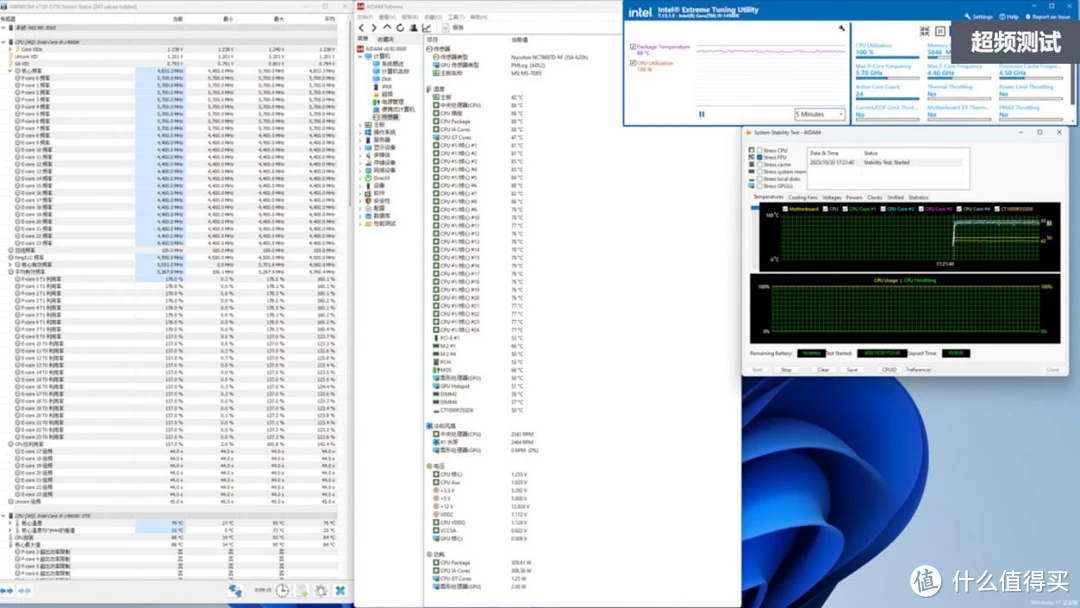Click the temperature graph scale slider thumb

754,207
